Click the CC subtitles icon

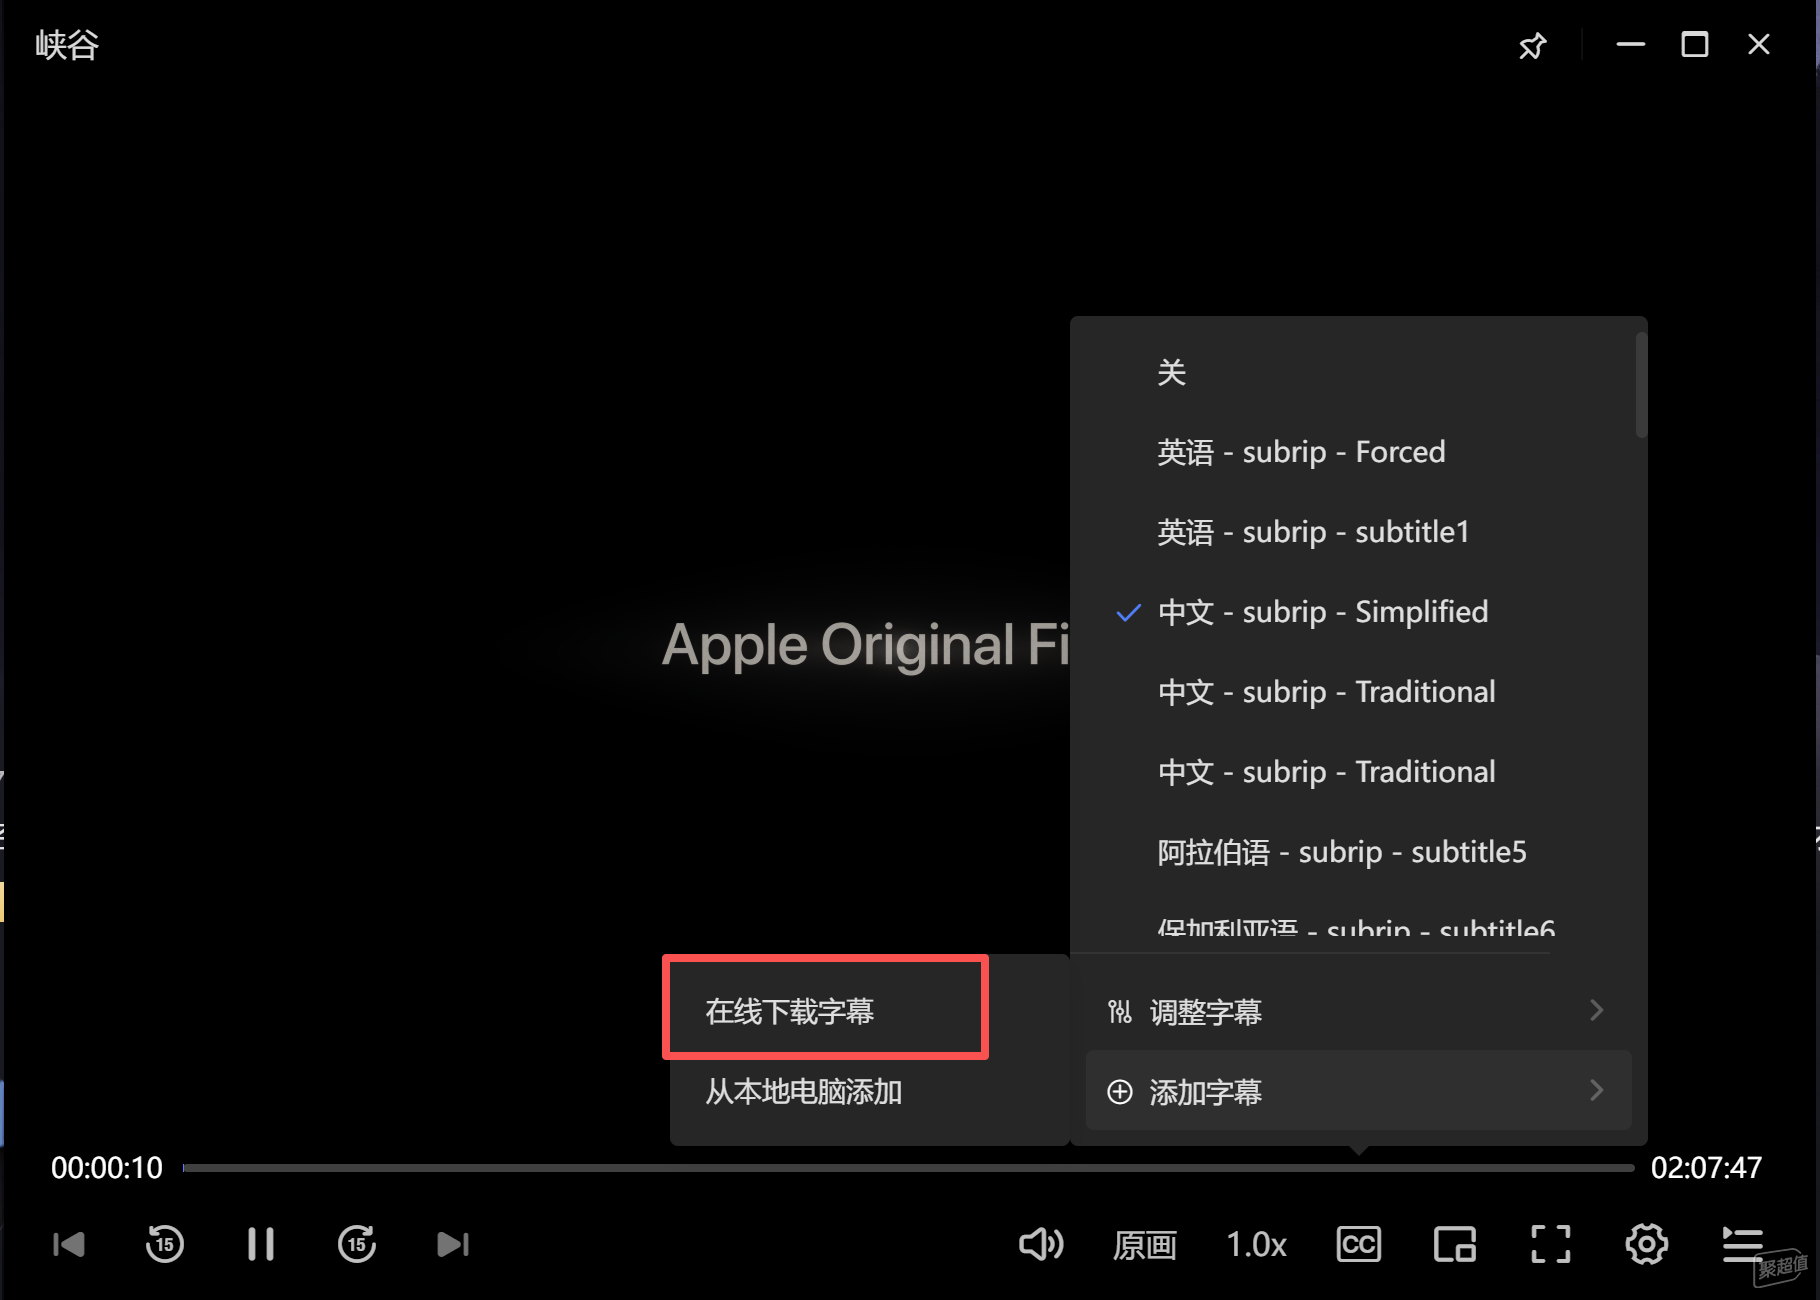coord(1358,1244)
